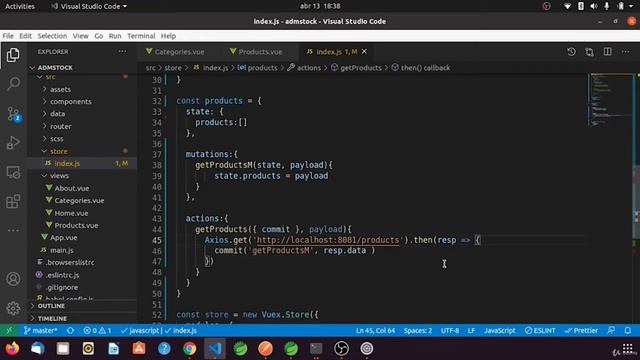
Task: Open App.vue in the explorer
Action: pos(64,238)
